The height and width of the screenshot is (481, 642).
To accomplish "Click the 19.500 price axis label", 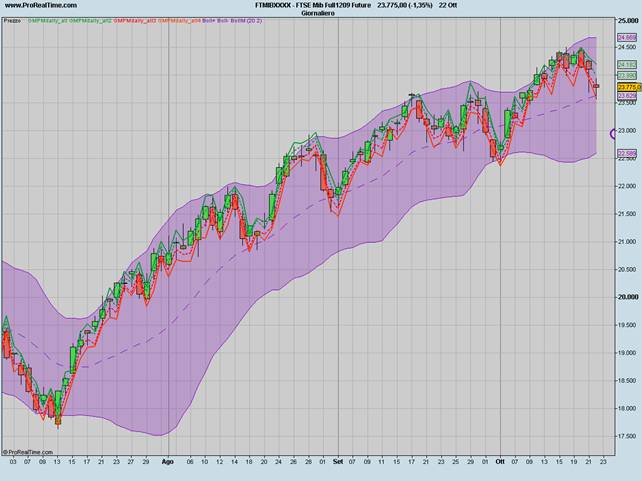I will point(628,325).
